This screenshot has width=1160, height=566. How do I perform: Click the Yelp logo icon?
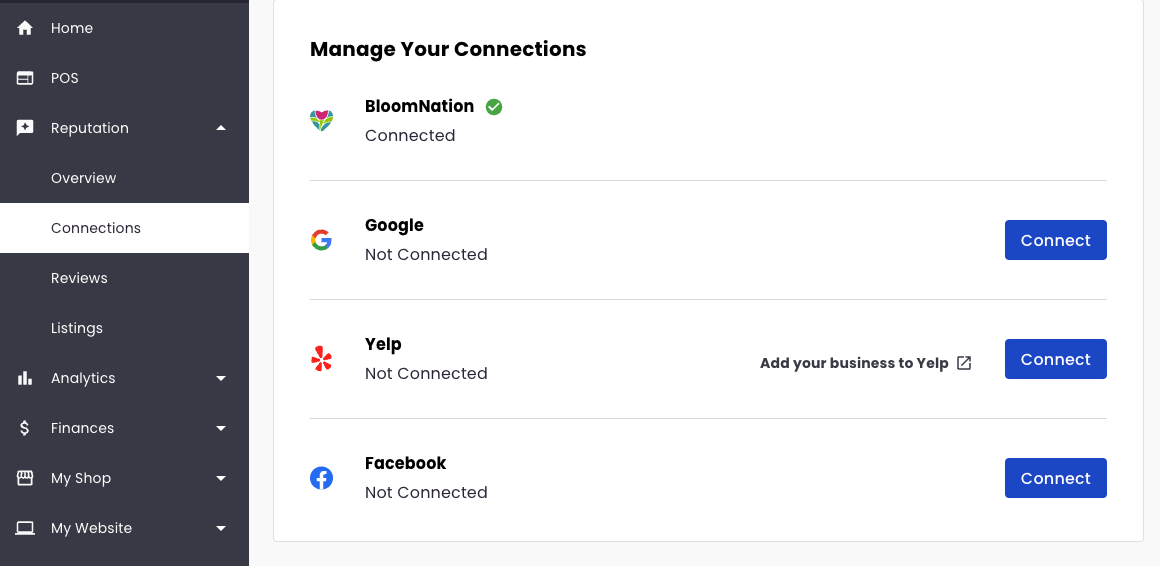coord(321,359)
